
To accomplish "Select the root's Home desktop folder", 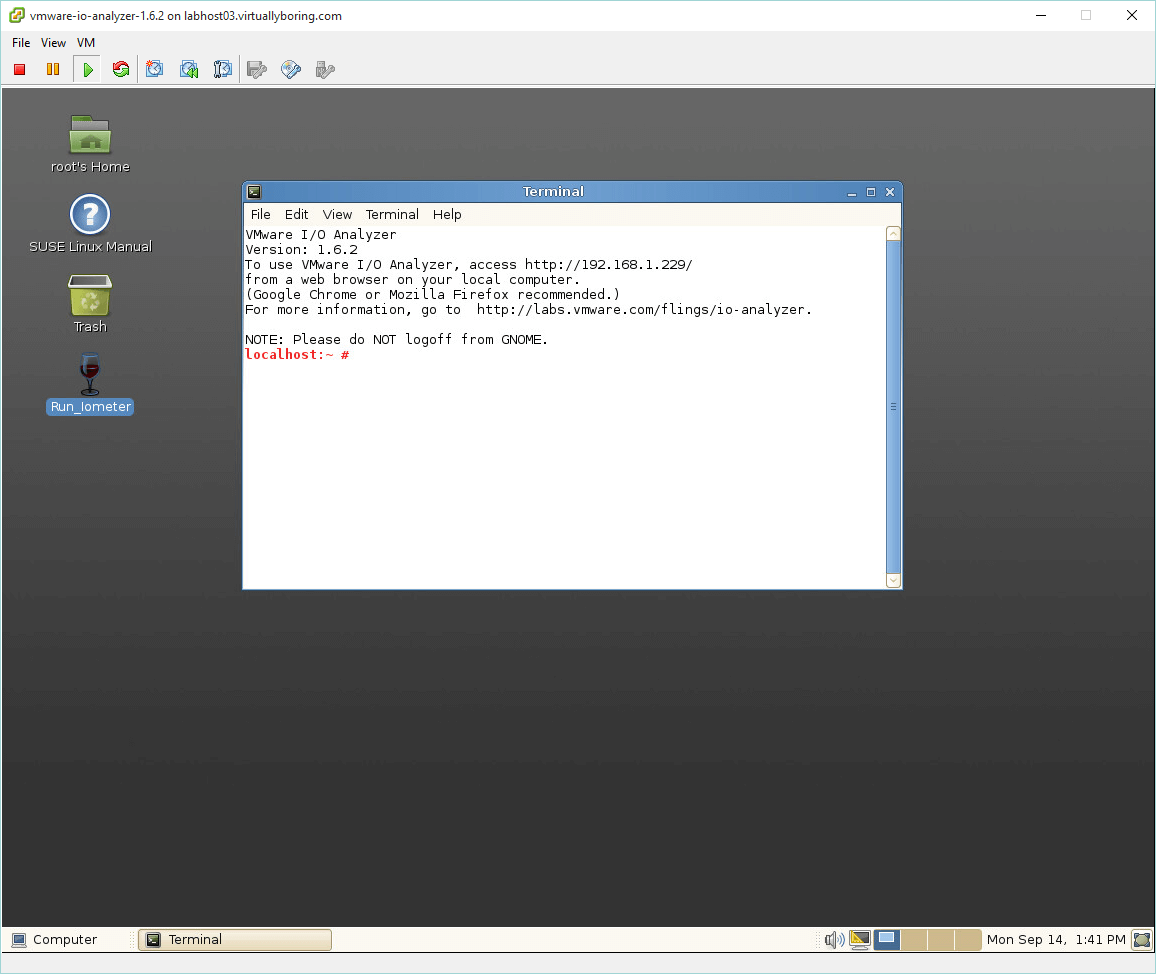I will 90,144.
